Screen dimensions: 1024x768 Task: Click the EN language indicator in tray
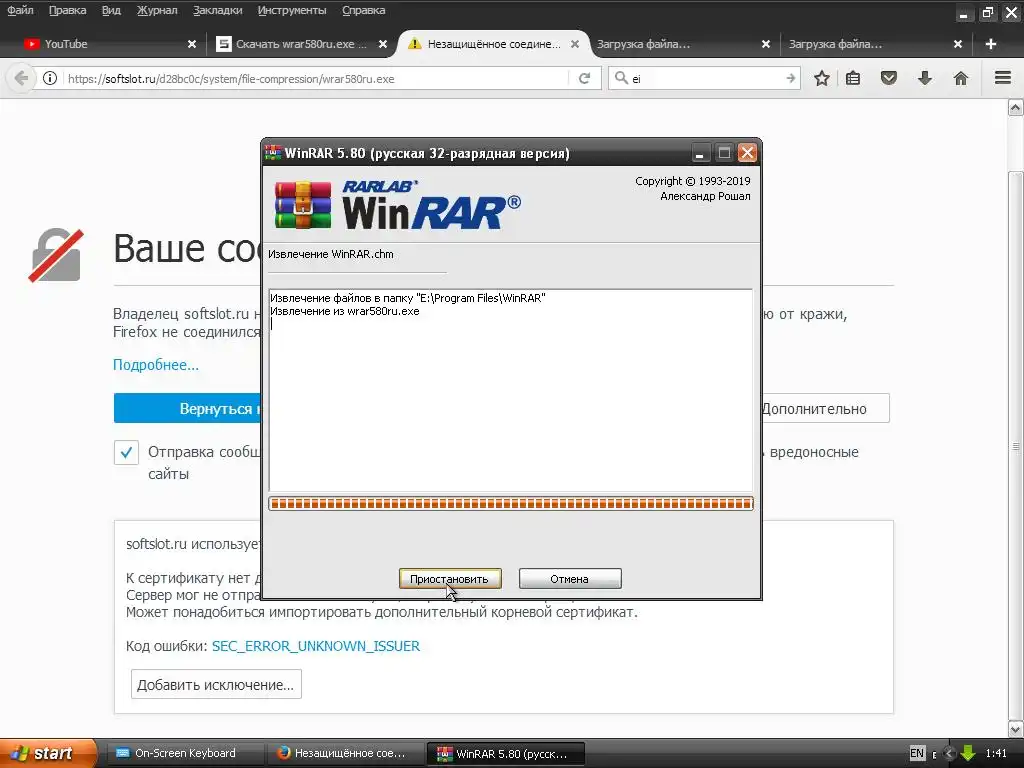(x=917, y=753)
